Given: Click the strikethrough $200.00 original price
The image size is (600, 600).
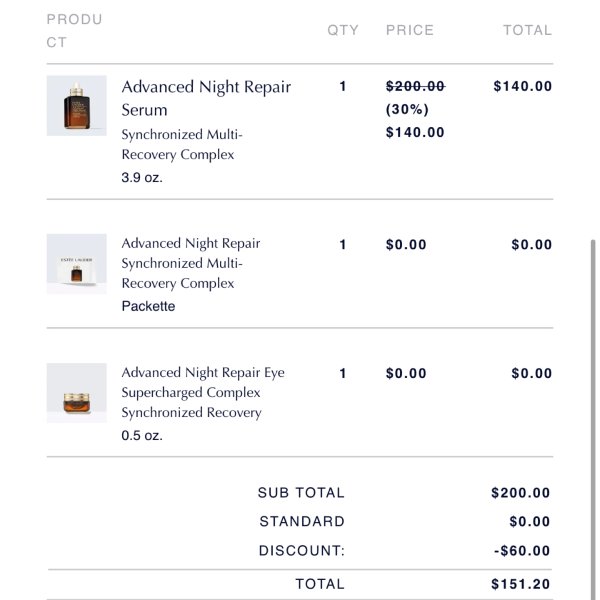Looking at the screenshot, I should [415, 86].
